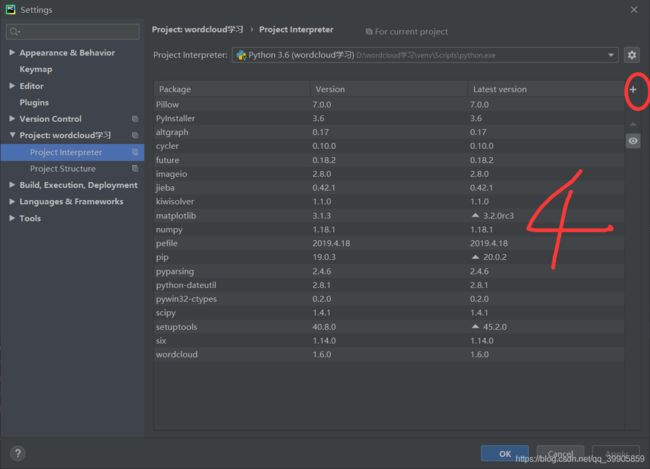Select the kiwisolver package row
Viewport: 650px width, 469px height.
coord(389,202)
